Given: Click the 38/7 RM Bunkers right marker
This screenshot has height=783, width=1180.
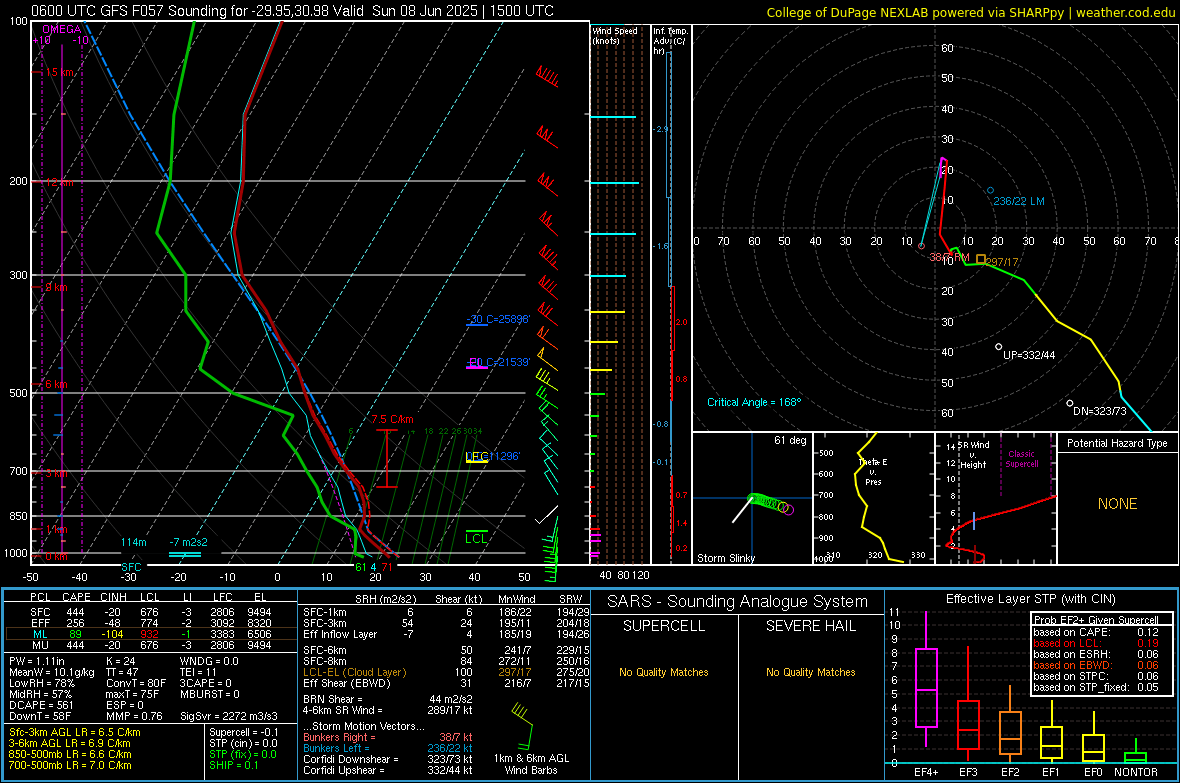Looking at the screenshot, I should click(x=948, y=257).
